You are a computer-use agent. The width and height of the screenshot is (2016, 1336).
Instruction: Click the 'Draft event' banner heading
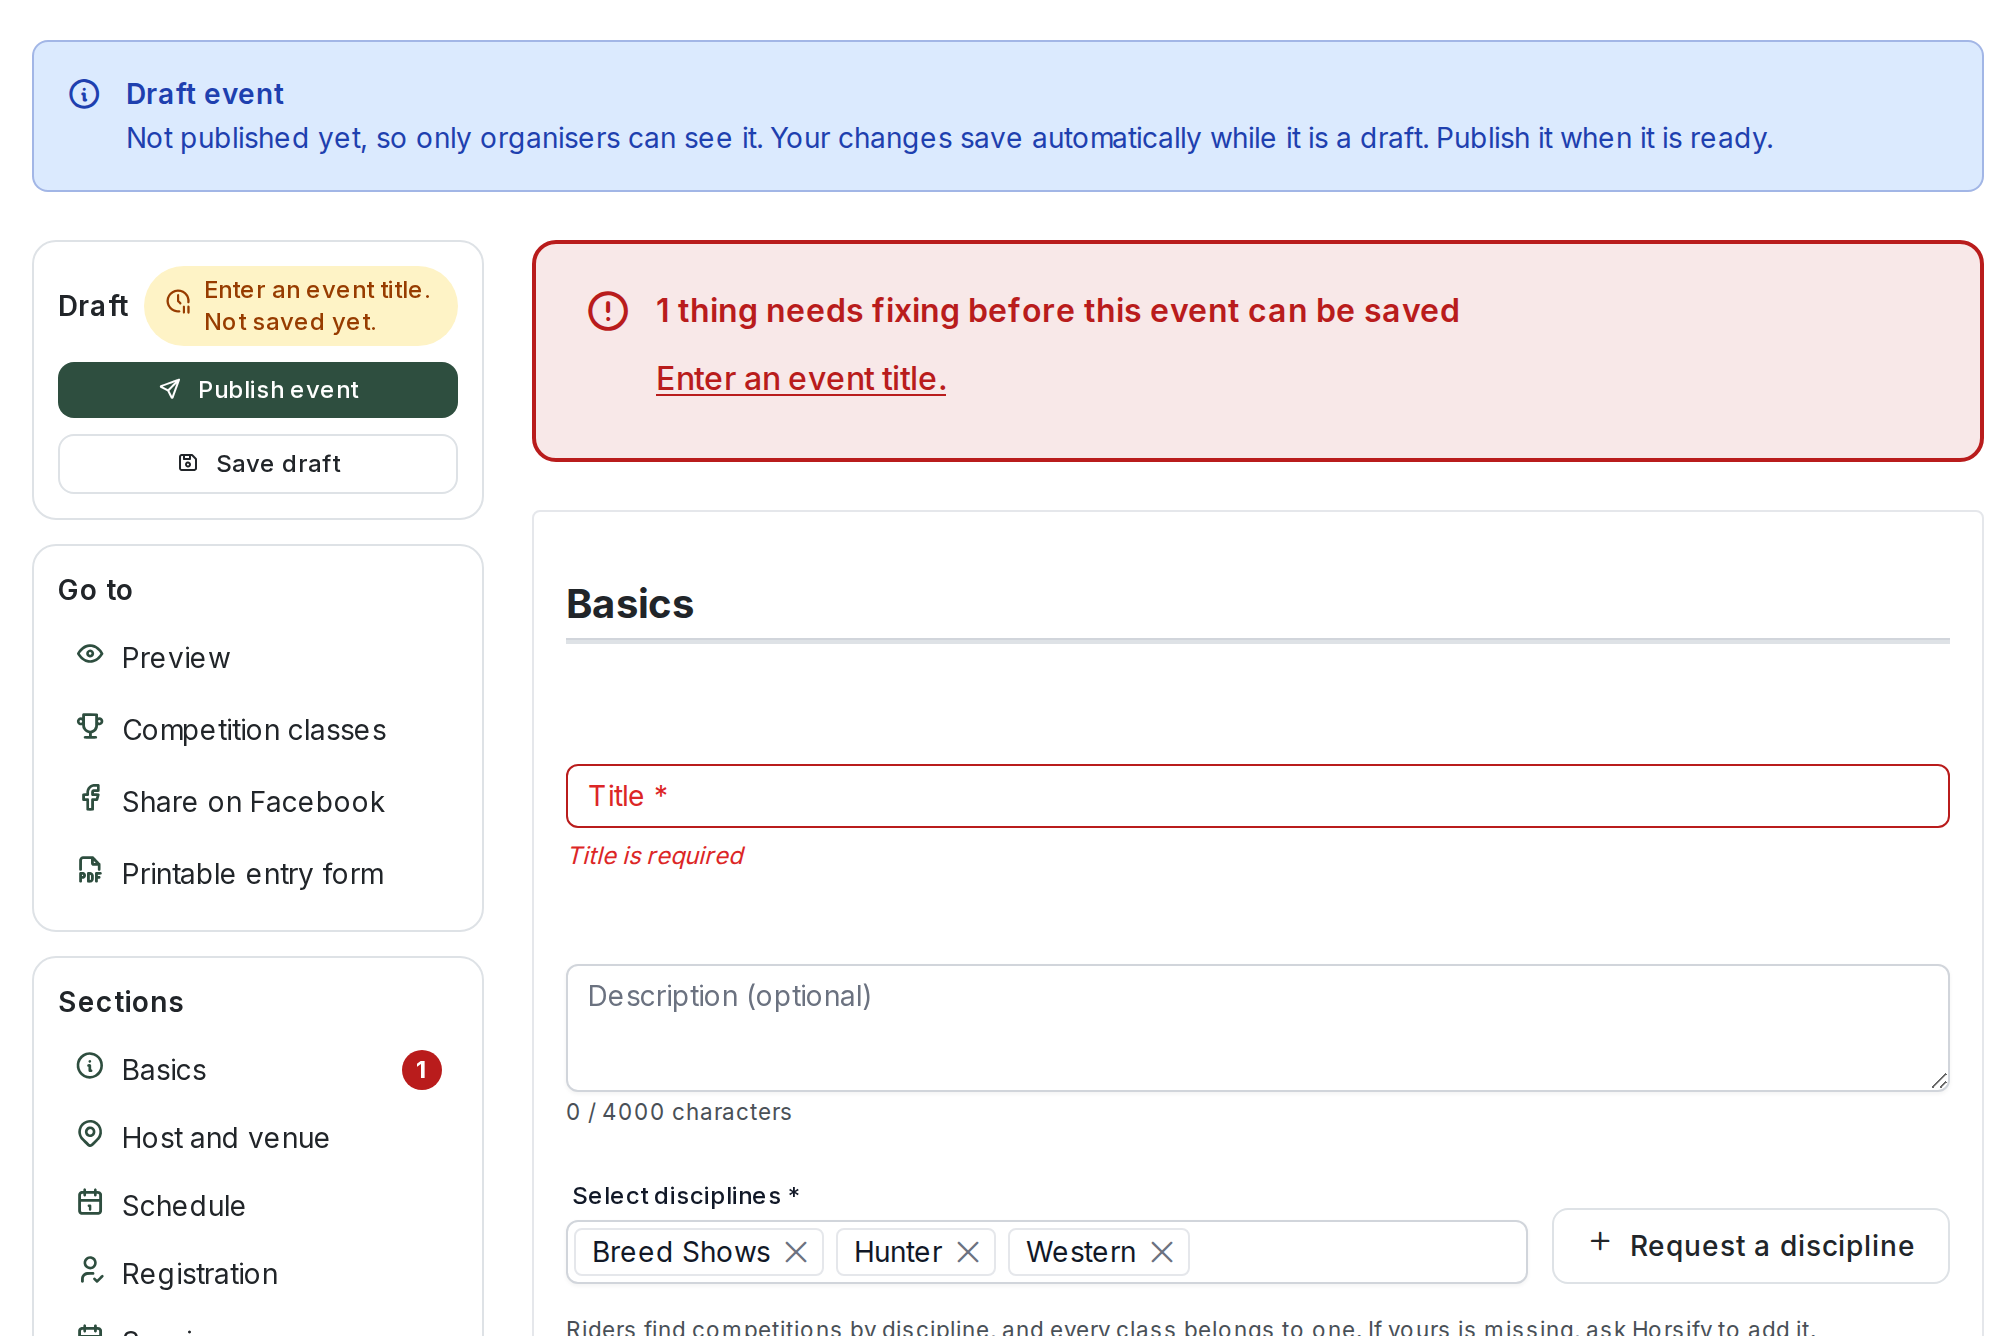[x=205, y=94]
